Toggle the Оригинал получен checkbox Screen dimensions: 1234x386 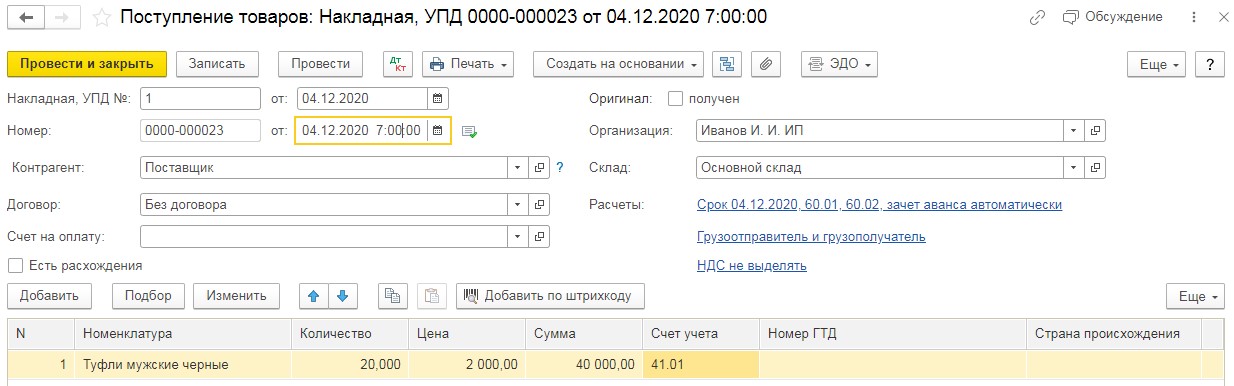[675, 99]
